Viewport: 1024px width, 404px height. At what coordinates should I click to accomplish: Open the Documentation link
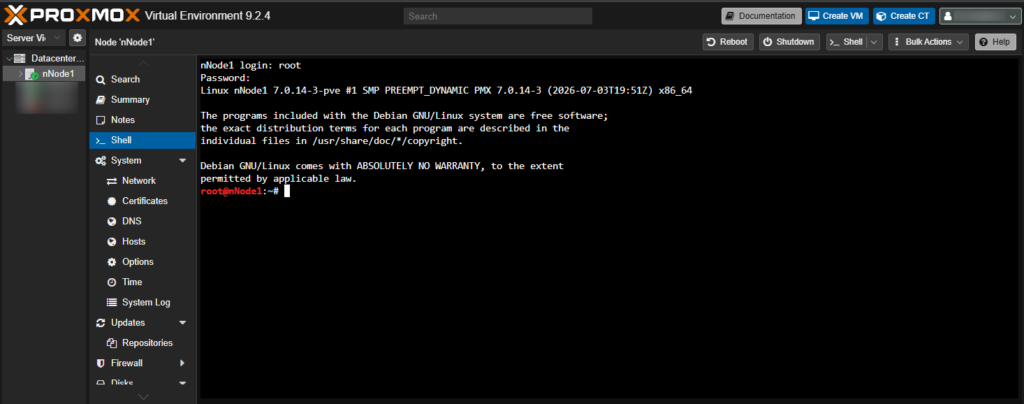(x=761, y=16)
